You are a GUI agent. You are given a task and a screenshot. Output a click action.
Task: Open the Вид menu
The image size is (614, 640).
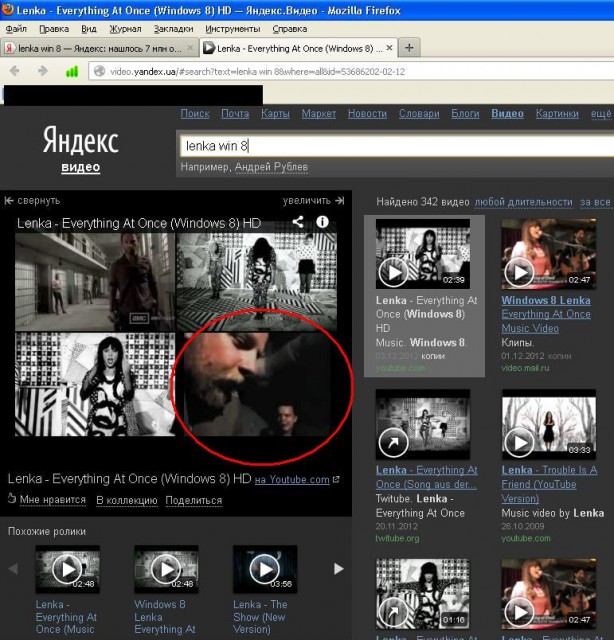89,29
